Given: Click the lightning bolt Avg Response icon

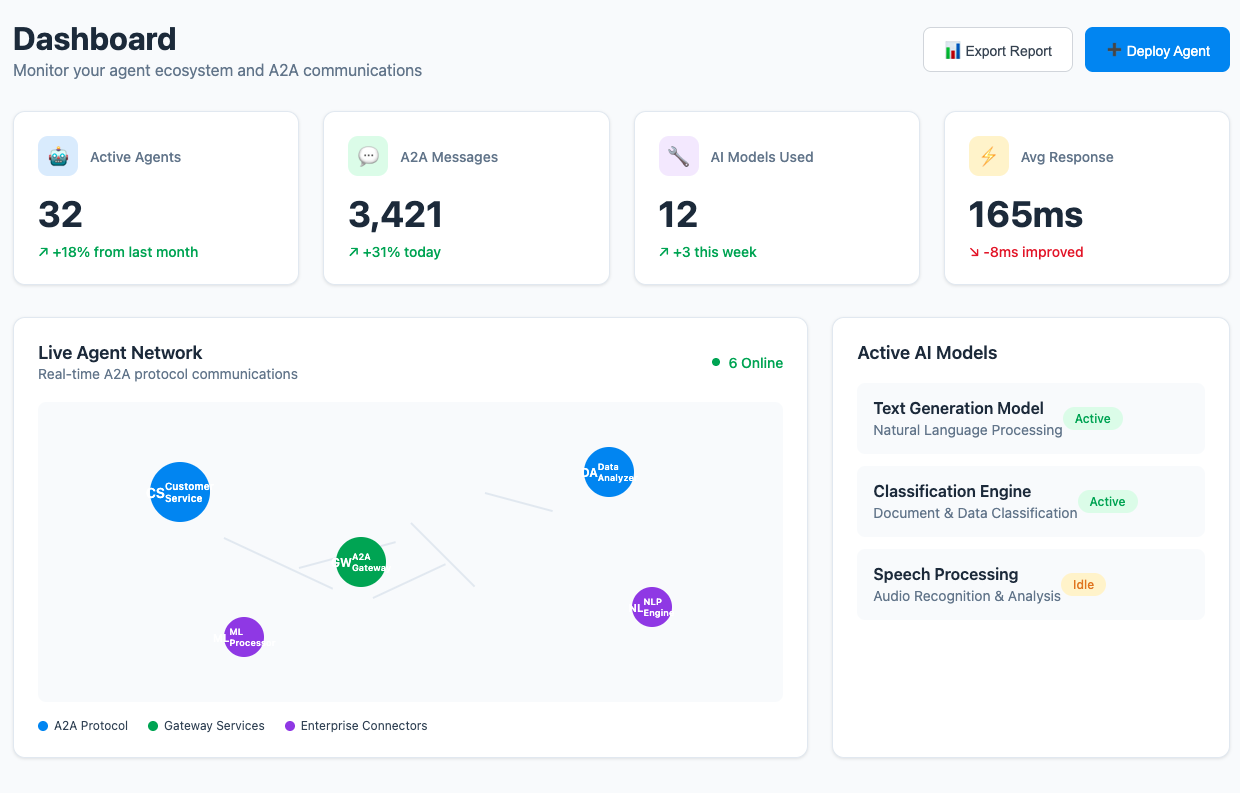Looking at the screenshot, I should tap(988, 157).
